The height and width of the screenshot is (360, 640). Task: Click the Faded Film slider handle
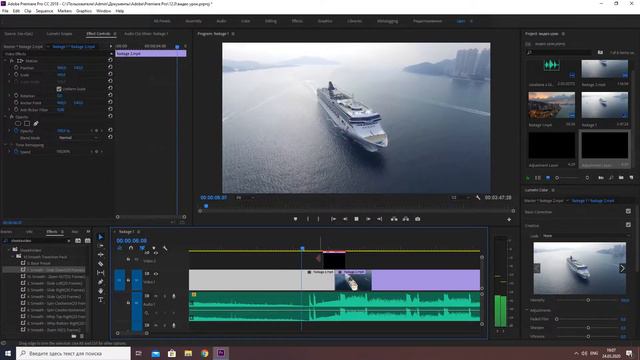(557, 319)
